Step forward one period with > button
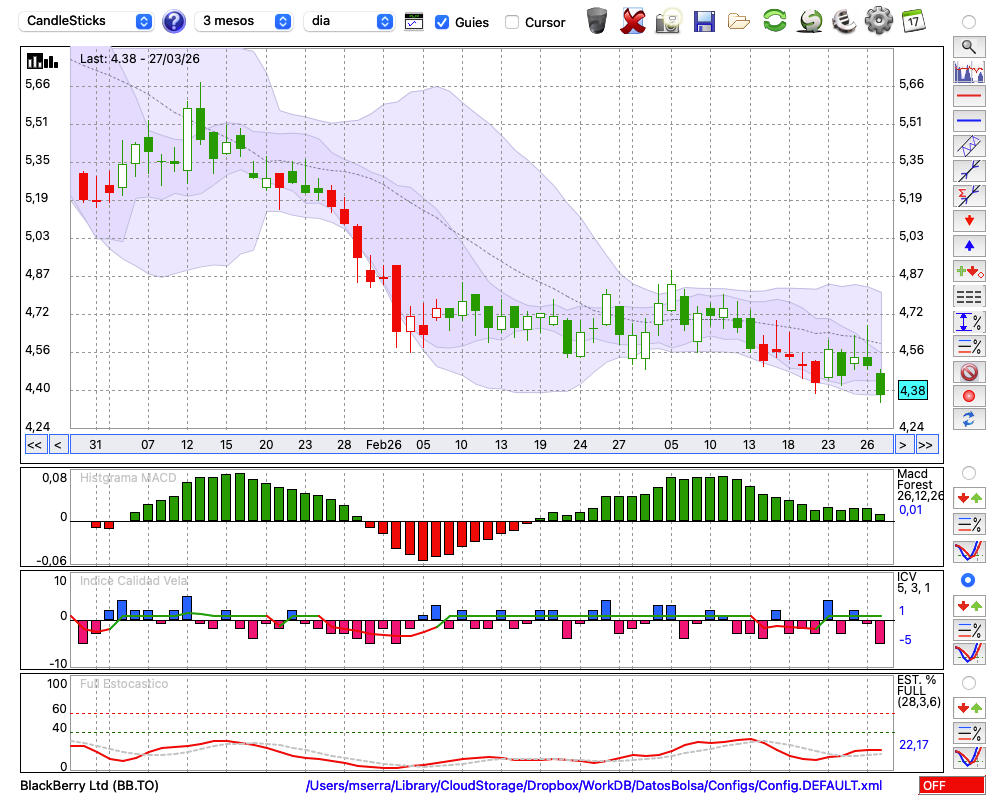1000x800 pixels. coord(902,445)
